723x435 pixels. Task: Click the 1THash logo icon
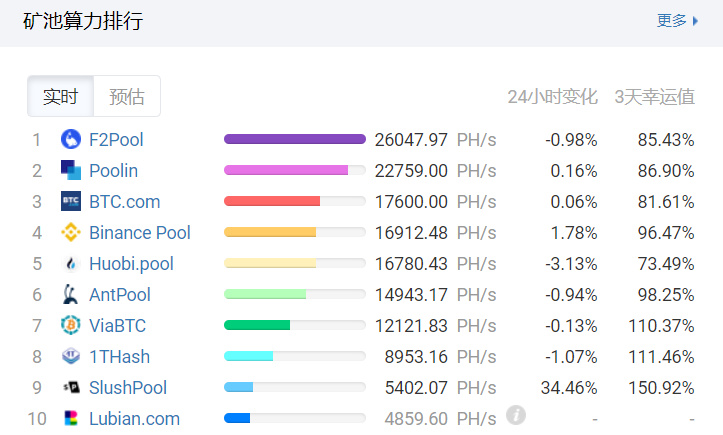click(x=71, y=357)
